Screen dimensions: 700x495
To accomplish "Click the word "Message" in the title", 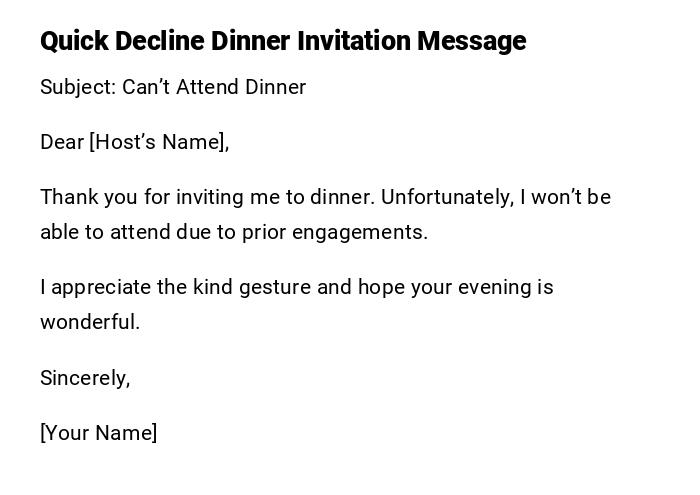I will pyautogui.click(x=471, y=41).
